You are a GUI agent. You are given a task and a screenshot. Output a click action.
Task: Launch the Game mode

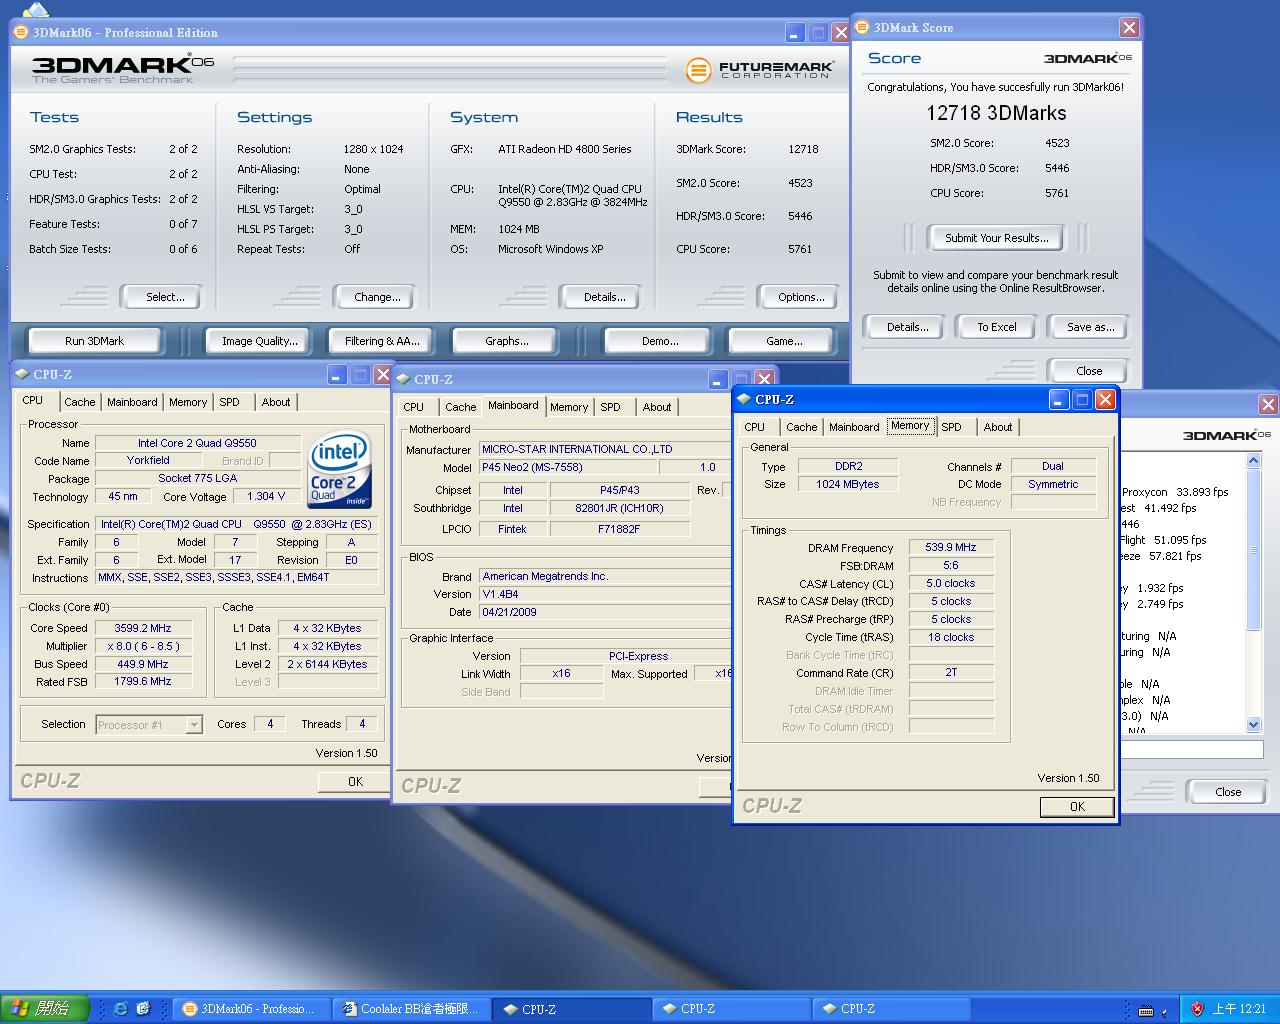(x=784, y=341)
